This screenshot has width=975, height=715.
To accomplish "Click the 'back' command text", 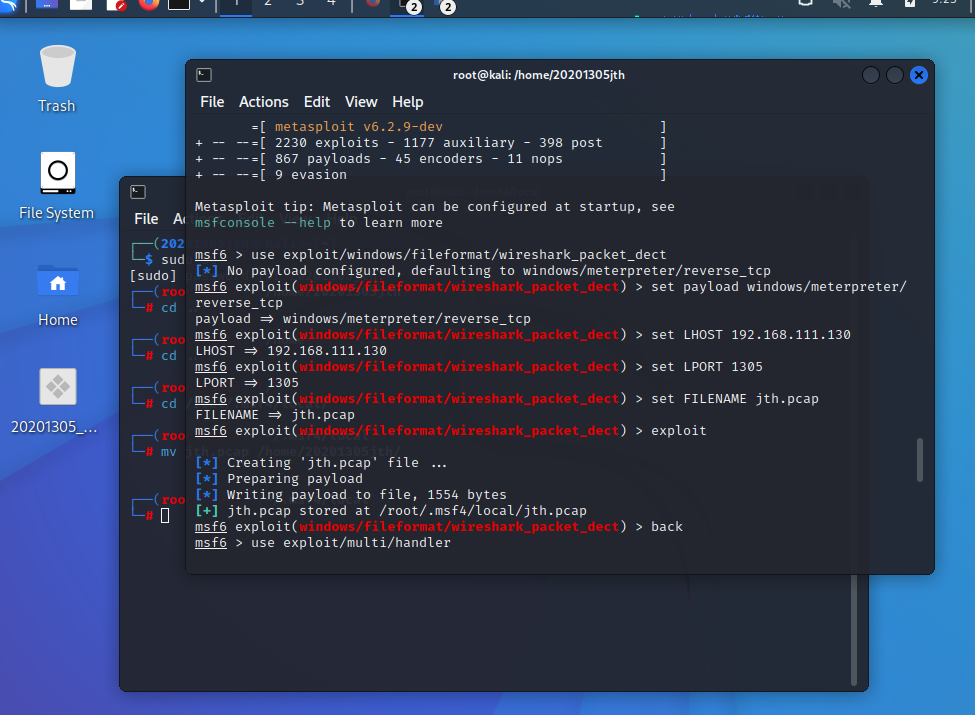I will [x=667, y=527].
